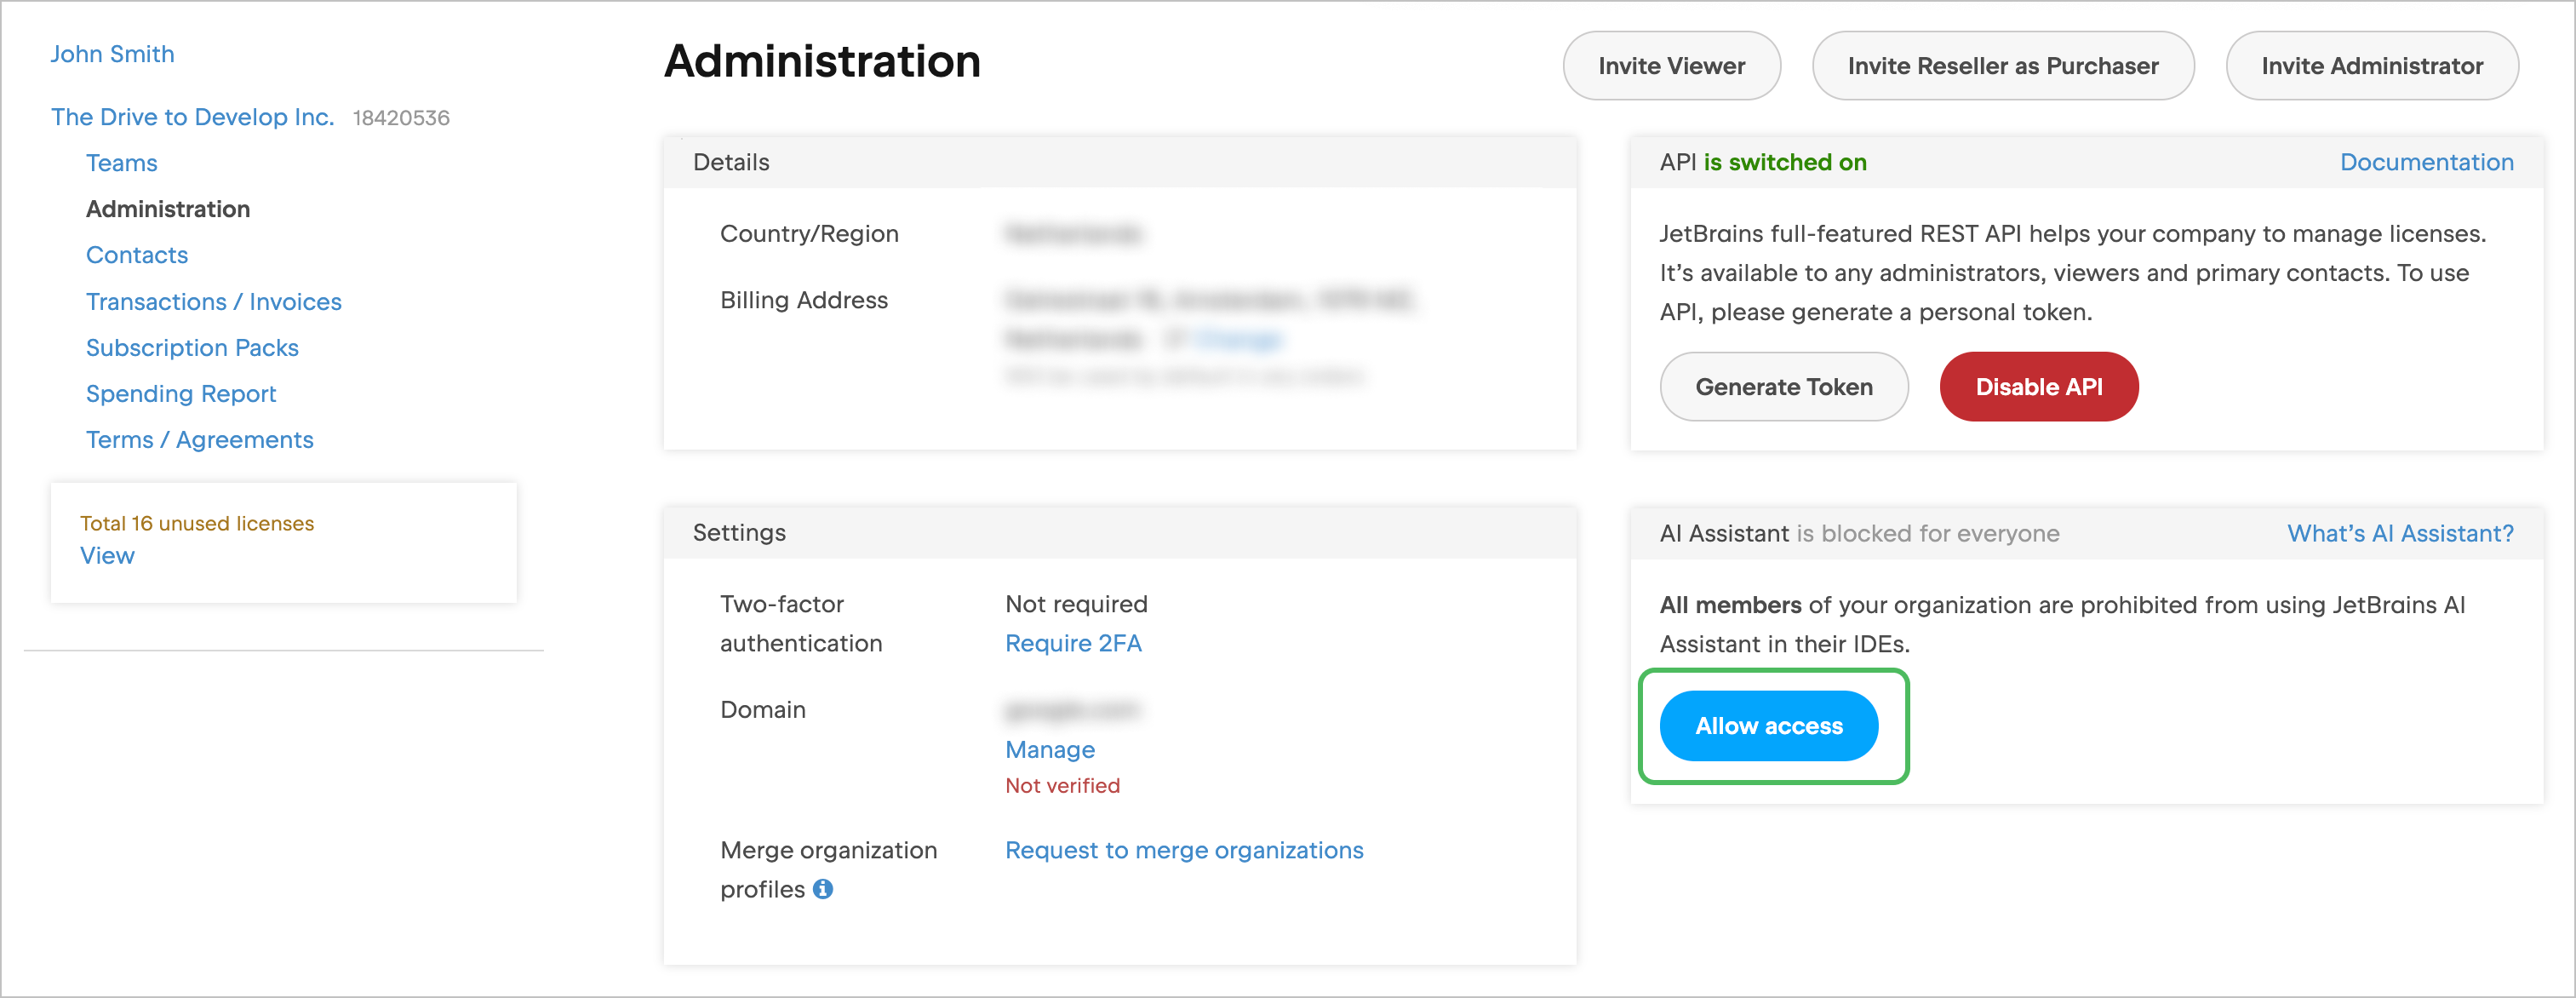2576x998 pixels.
Task: View the Spending Report
Action: point(181,393)
